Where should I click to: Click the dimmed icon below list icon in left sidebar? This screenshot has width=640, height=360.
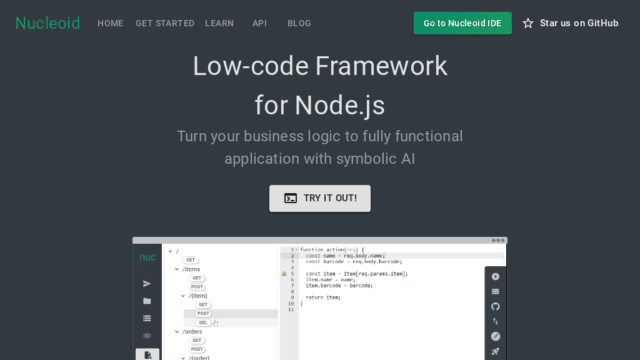pos(147,336)
